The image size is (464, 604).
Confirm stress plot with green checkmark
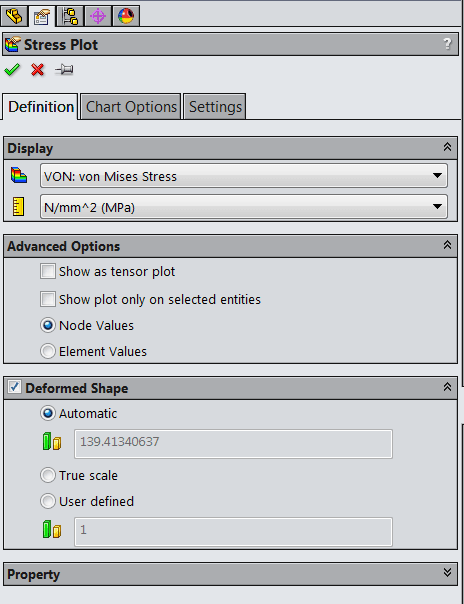tap(12, 70)
